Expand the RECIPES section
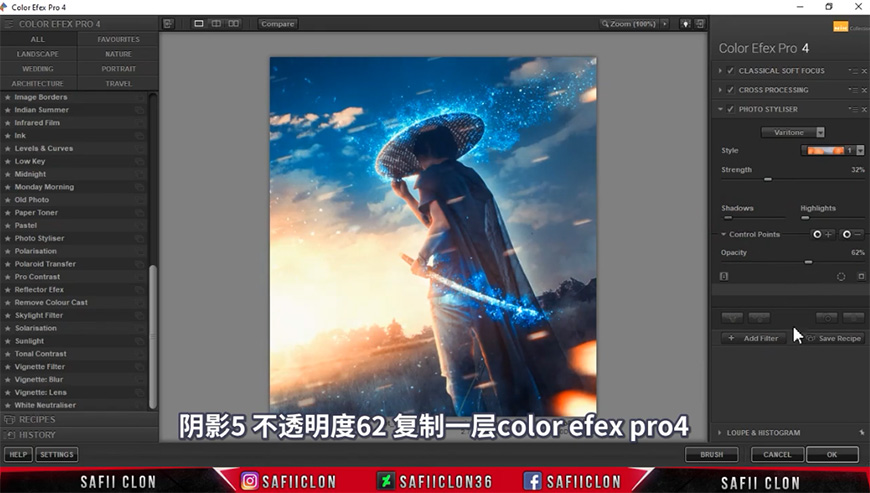 [x=79, y=420]
